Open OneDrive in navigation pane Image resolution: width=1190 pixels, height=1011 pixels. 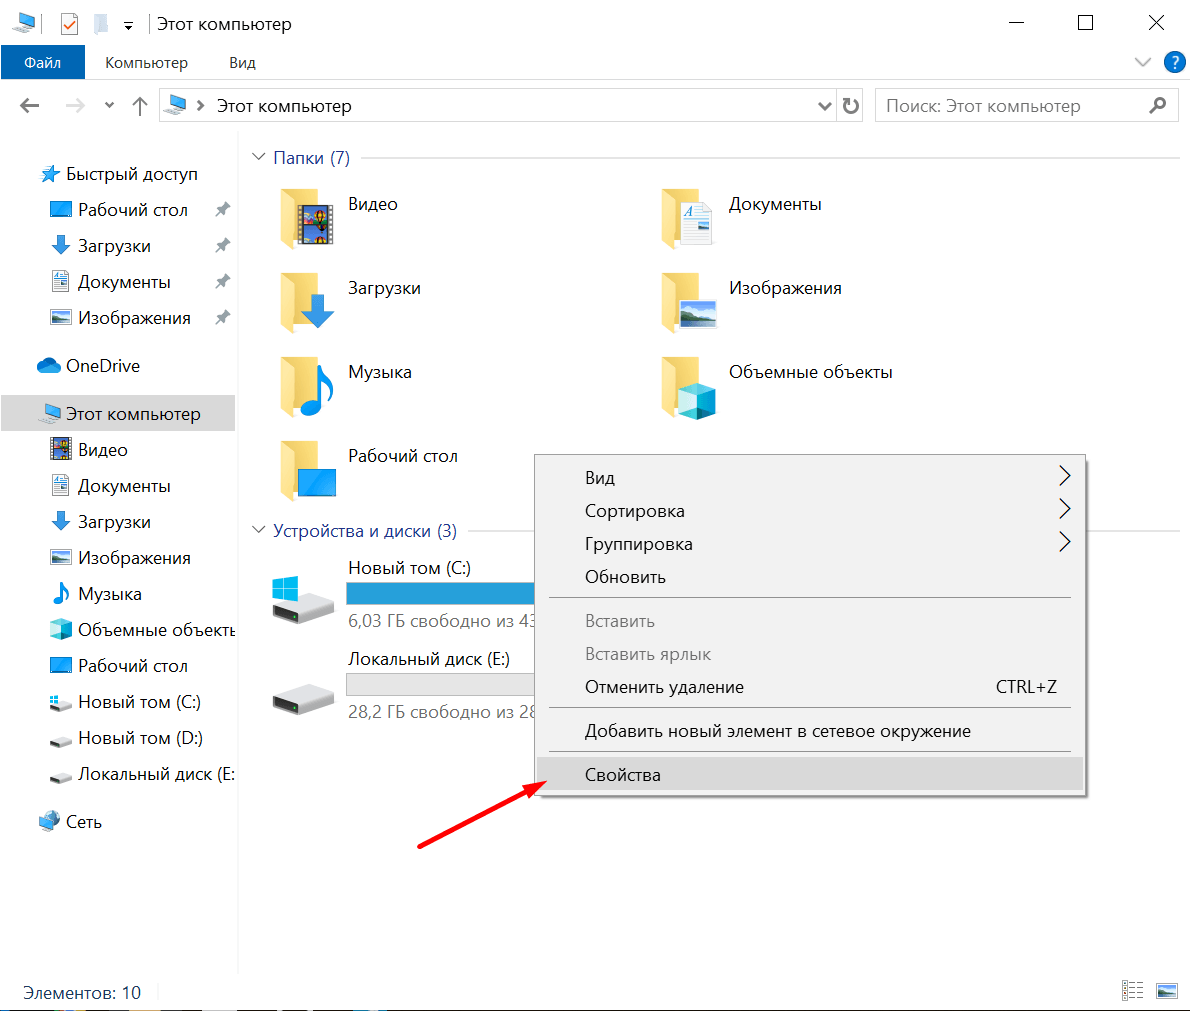[89, 366]
